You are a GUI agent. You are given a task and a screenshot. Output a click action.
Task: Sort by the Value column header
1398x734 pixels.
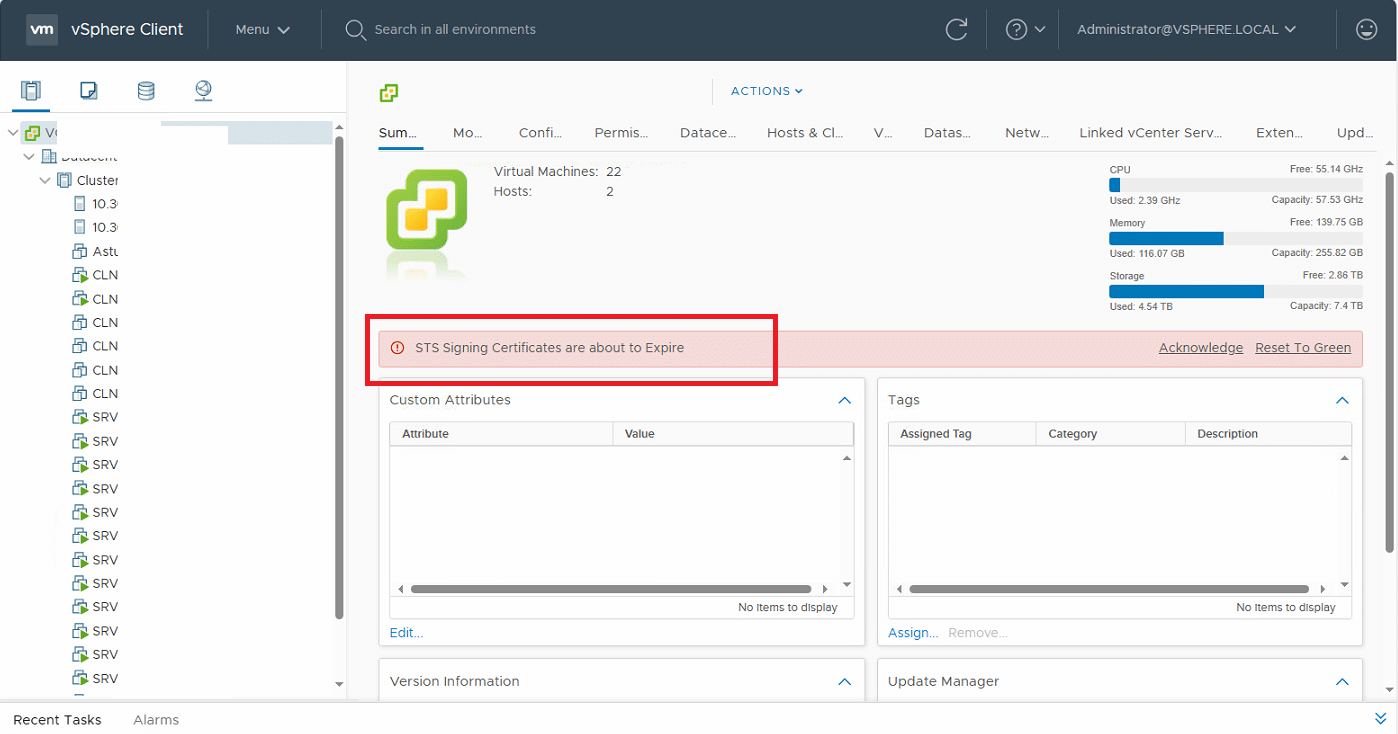[733, 434]
